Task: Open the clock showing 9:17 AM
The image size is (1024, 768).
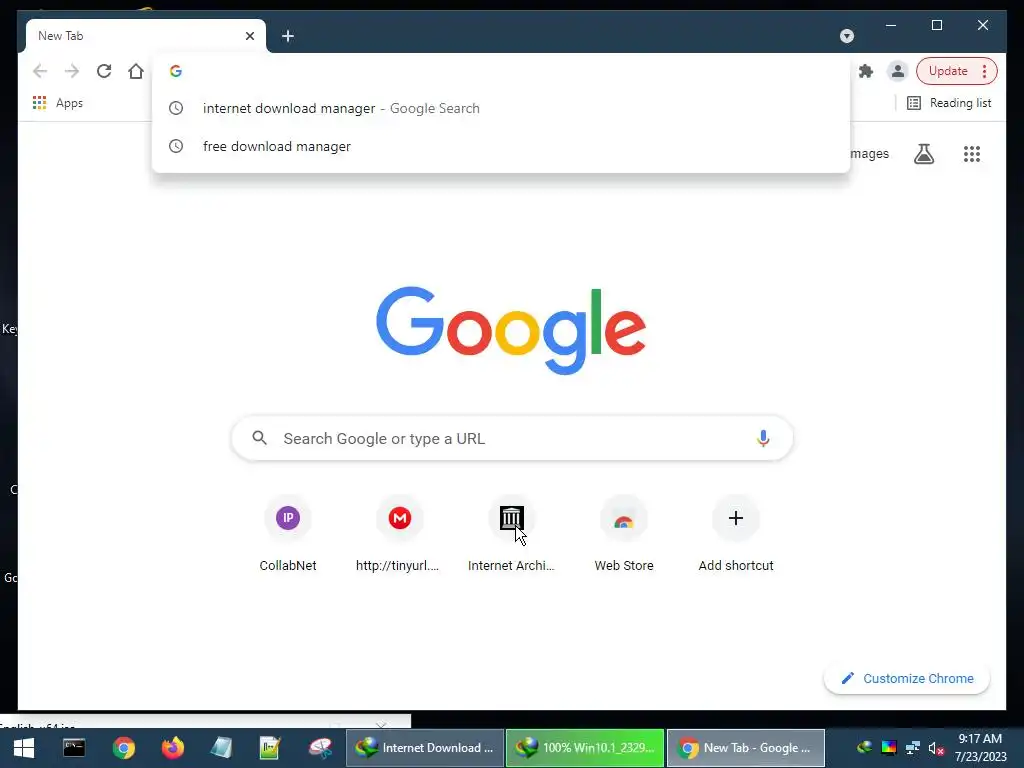Action: point(980,748)
